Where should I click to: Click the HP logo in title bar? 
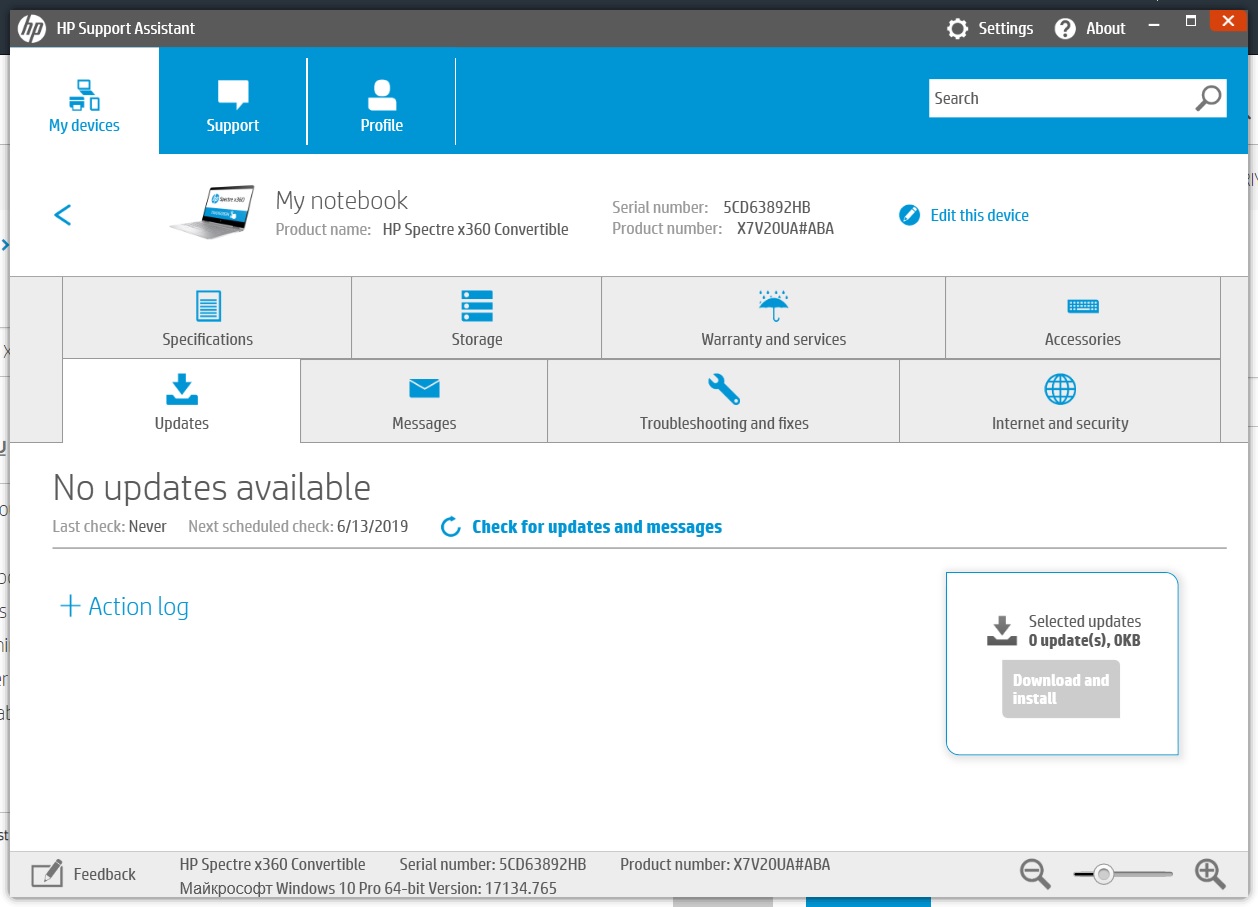[x=32, y=29]
